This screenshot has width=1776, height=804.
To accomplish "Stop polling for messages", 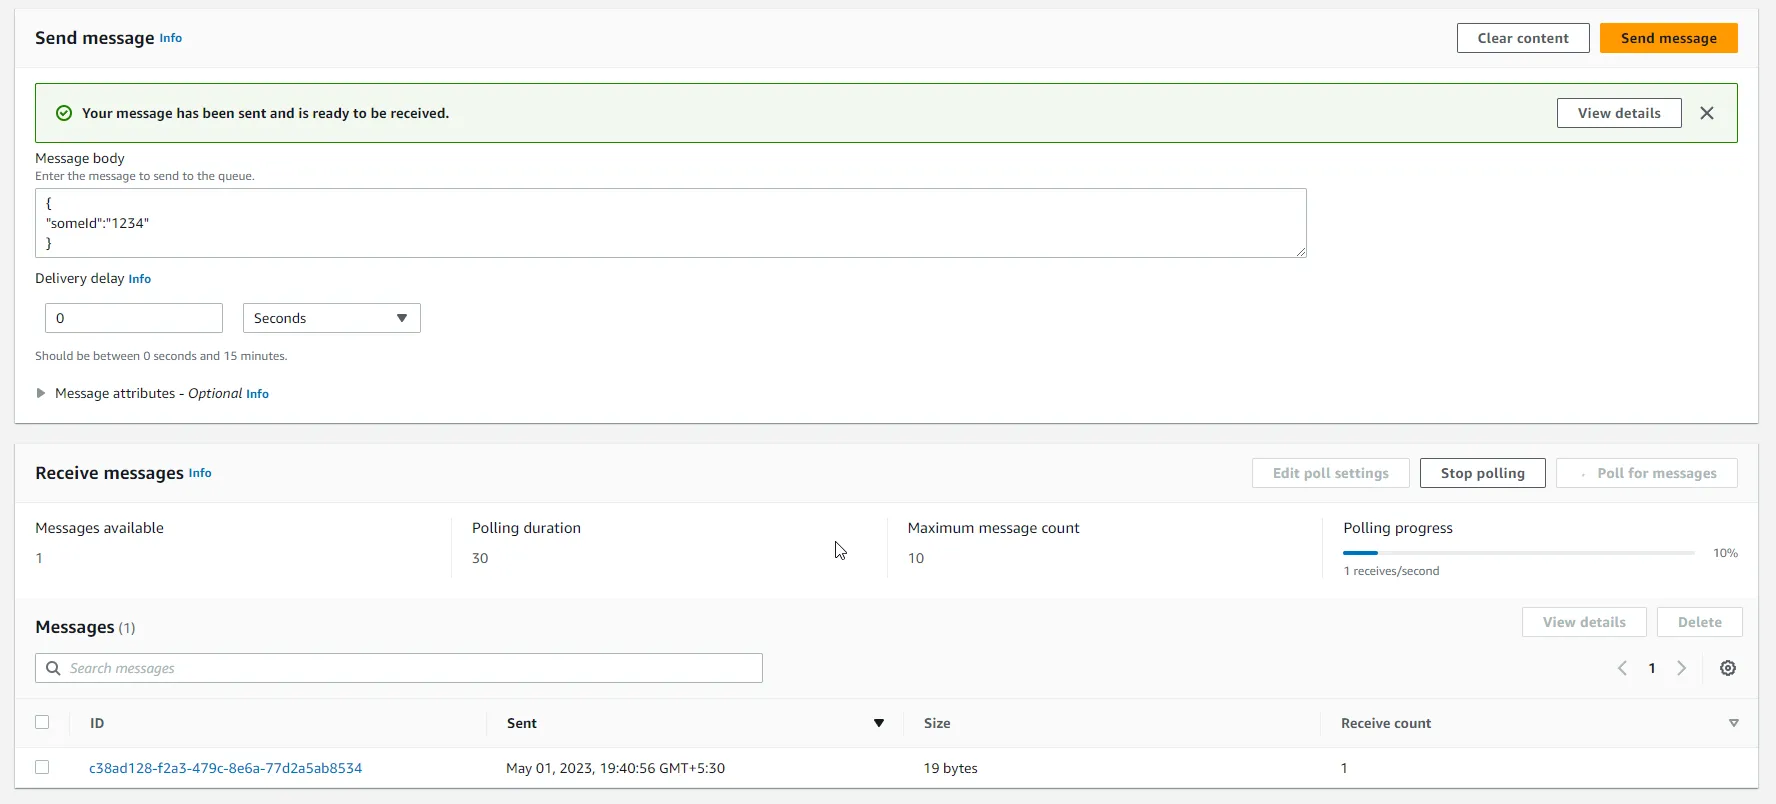I will (x=1482, y=473).
